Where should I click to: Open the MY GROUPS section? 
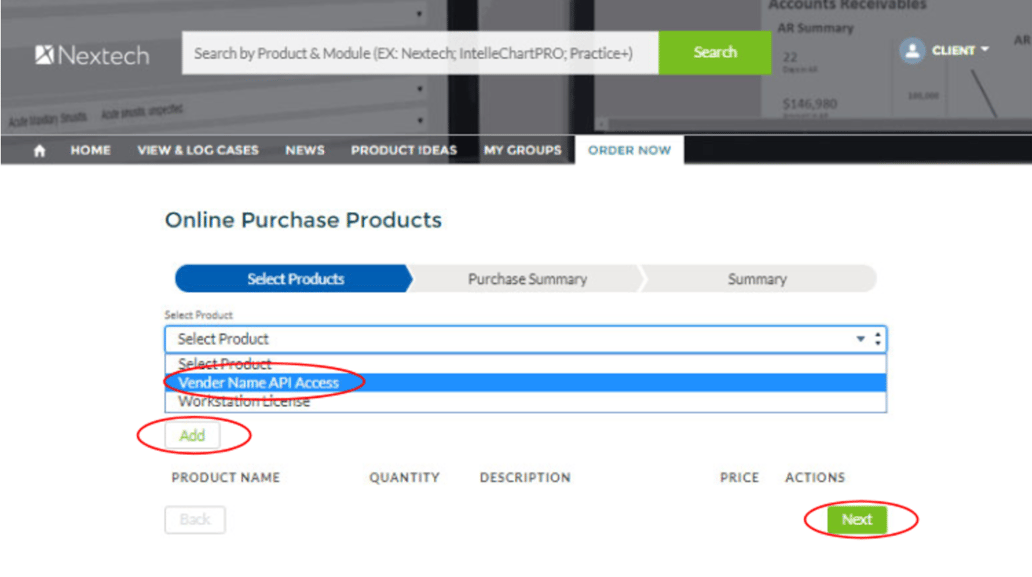[524, 150]
